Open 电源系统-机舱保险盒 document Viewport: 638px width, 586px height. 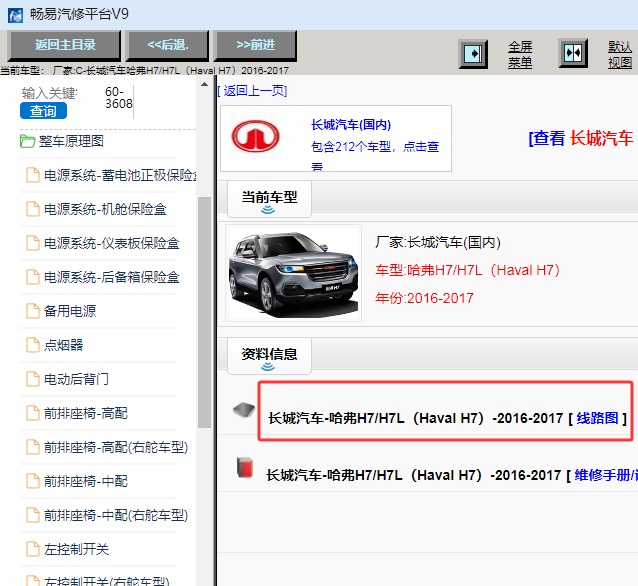click(x=96, y=209)
